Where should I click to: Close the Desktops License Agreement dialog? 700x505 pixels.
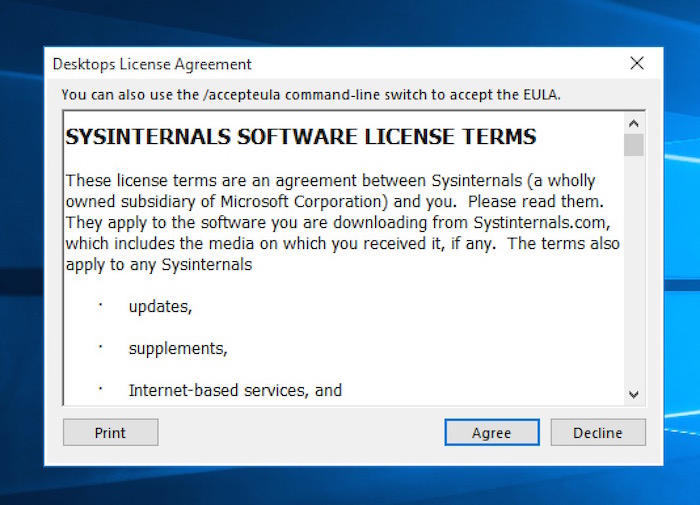click(x=637, y=64)
